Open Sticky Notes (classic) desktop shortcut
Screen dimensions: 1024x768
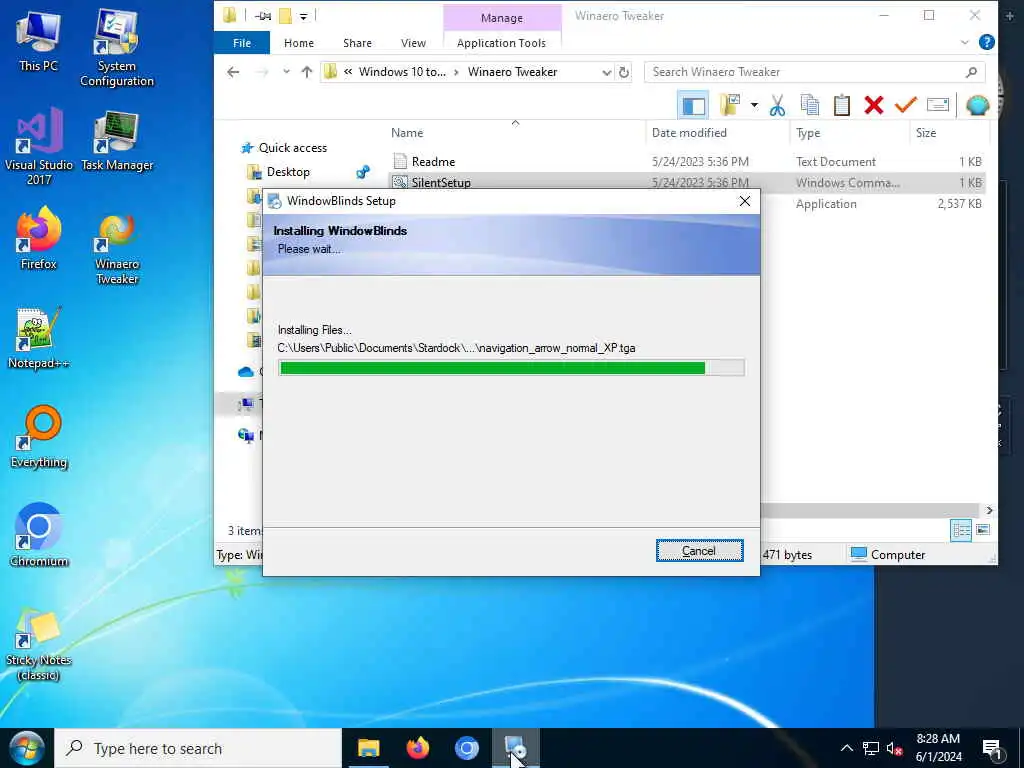[x=39, y=645]
